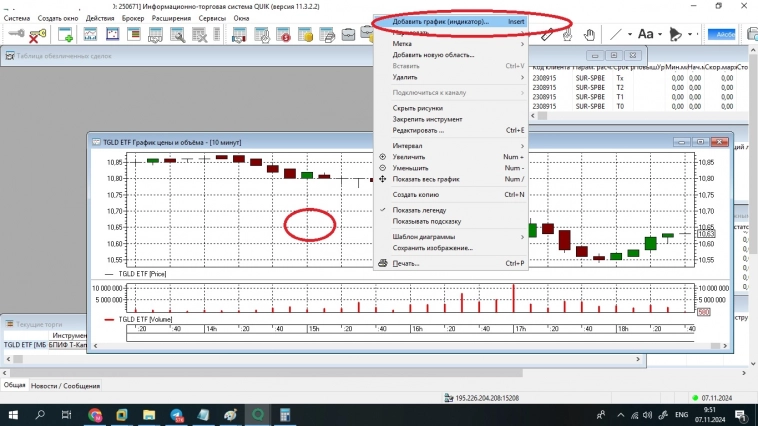
Task: Enable the Показывать подсказку option
Action: [x=426, y=221]
